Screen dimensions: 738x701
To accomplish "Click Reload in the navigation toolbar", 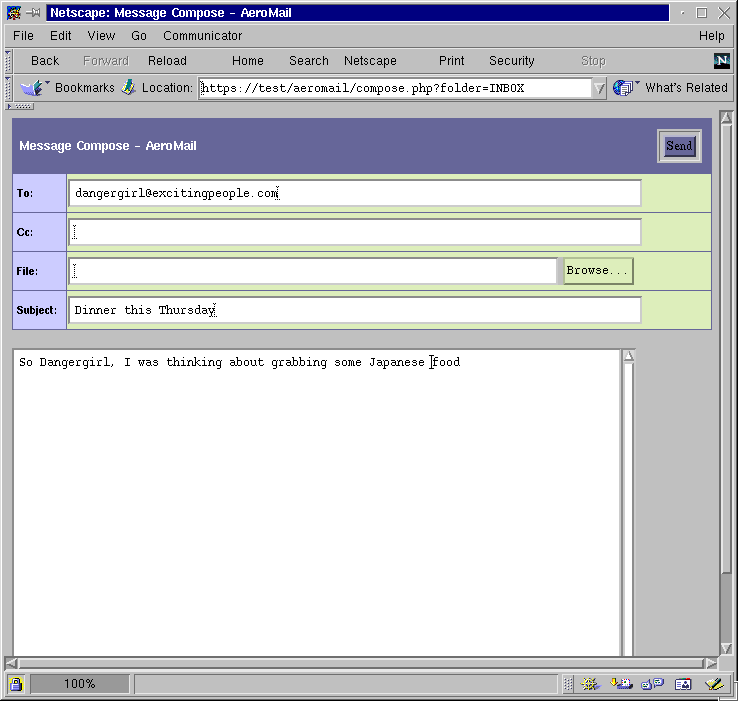I will coord(167,61).
